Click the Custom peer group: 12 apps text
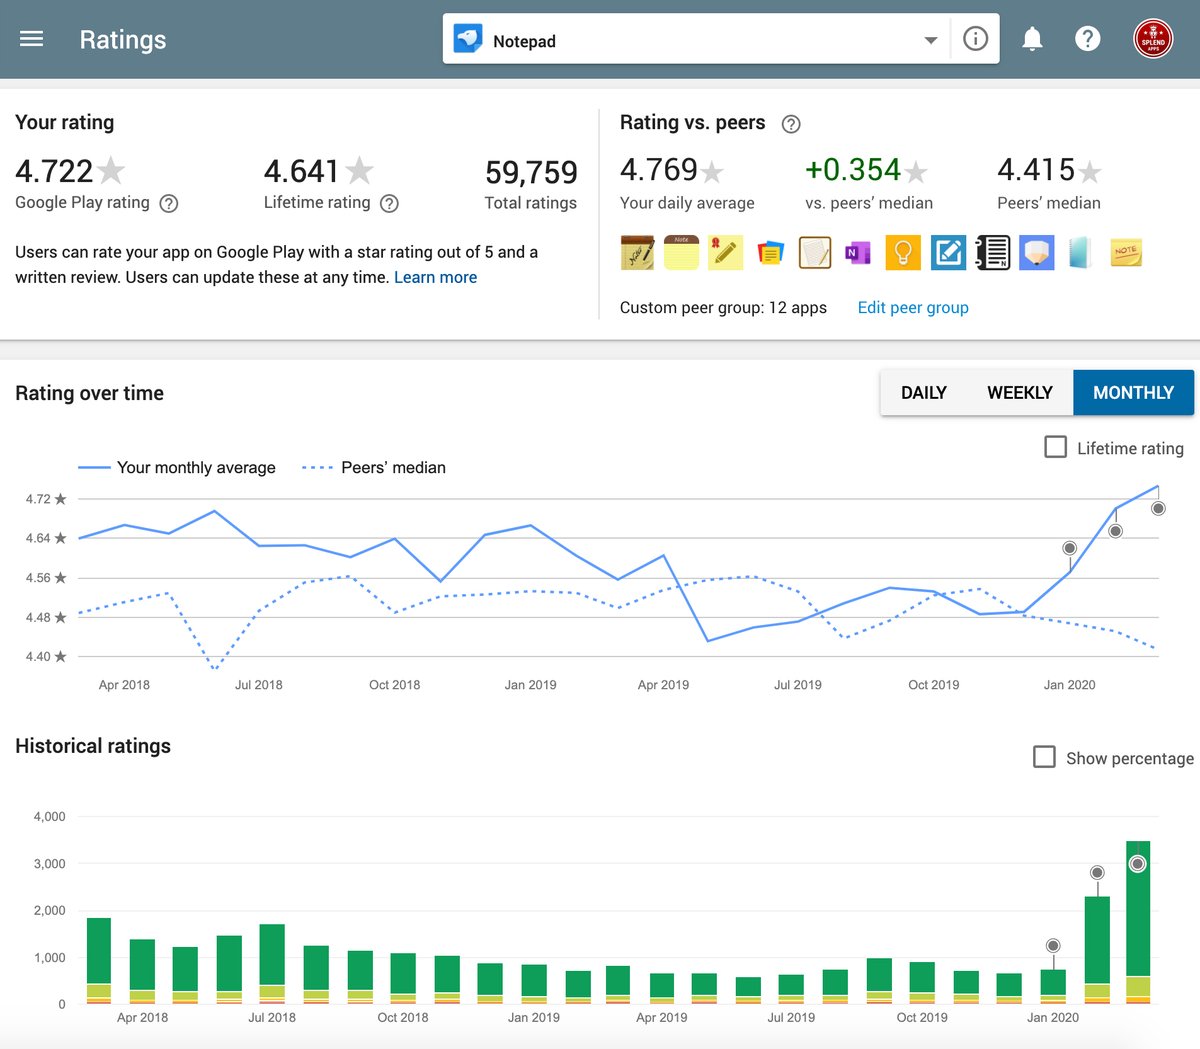This screenshot has width=1200, height=1049. pos(723,308)
